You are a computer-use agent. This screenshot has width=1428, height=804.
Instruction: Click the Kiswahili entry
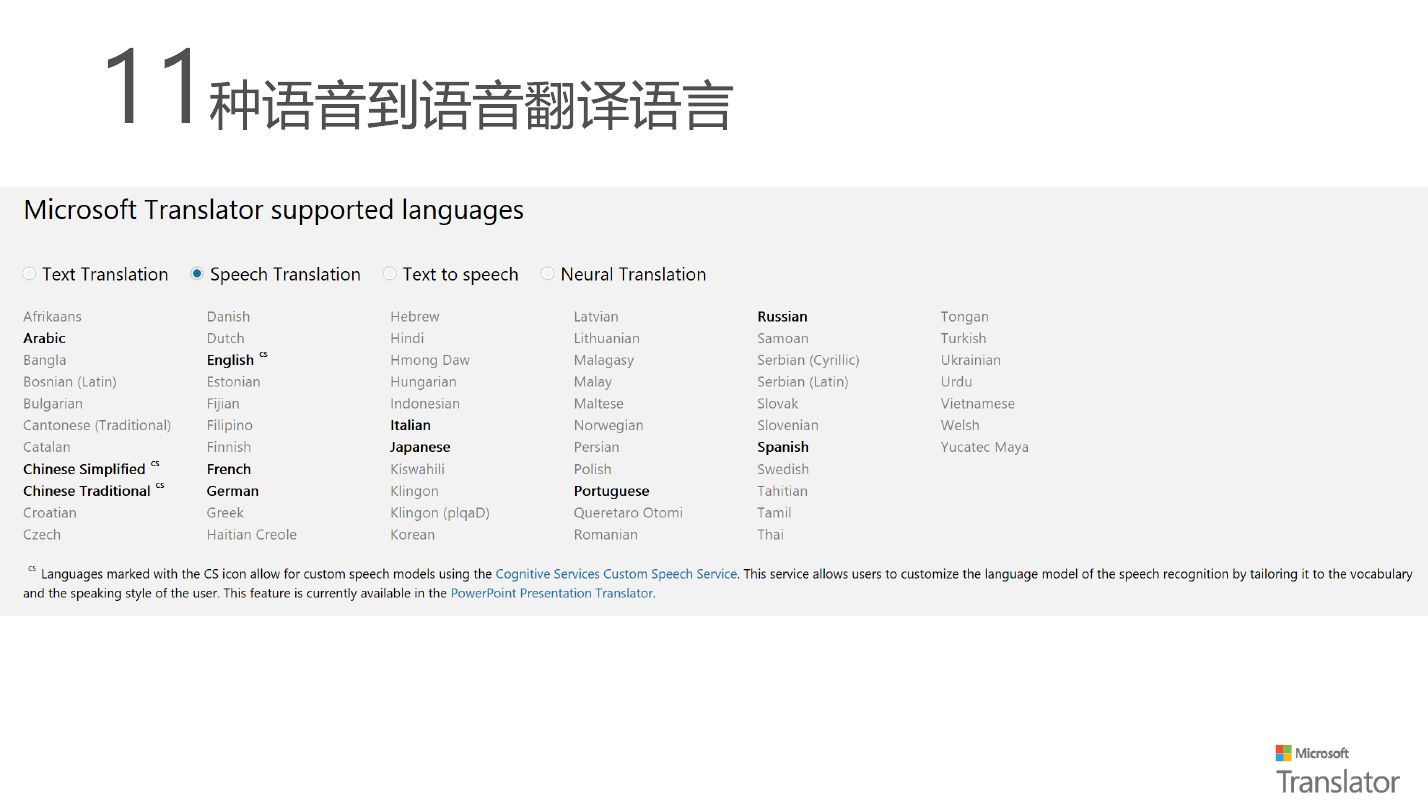[417, 469]
